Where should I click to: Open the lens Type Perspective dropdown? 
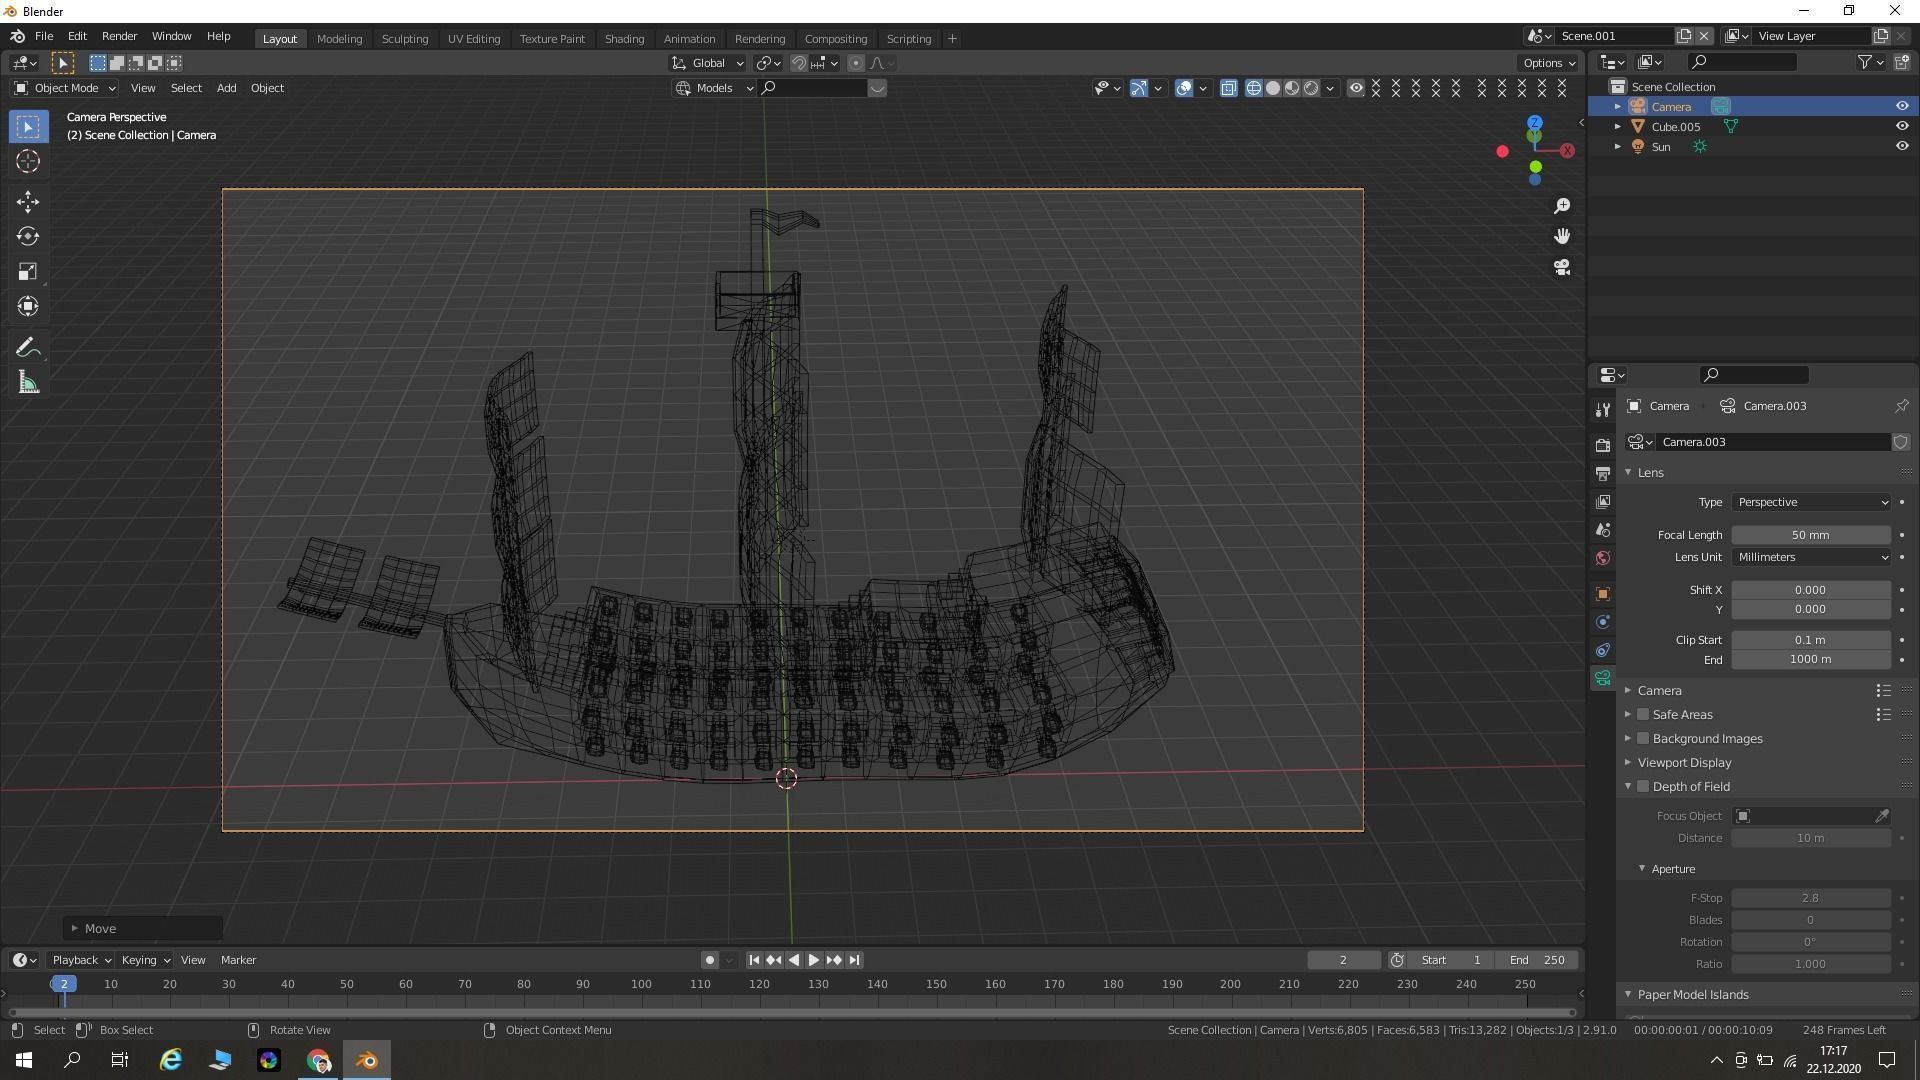(x=1811, y=502)
